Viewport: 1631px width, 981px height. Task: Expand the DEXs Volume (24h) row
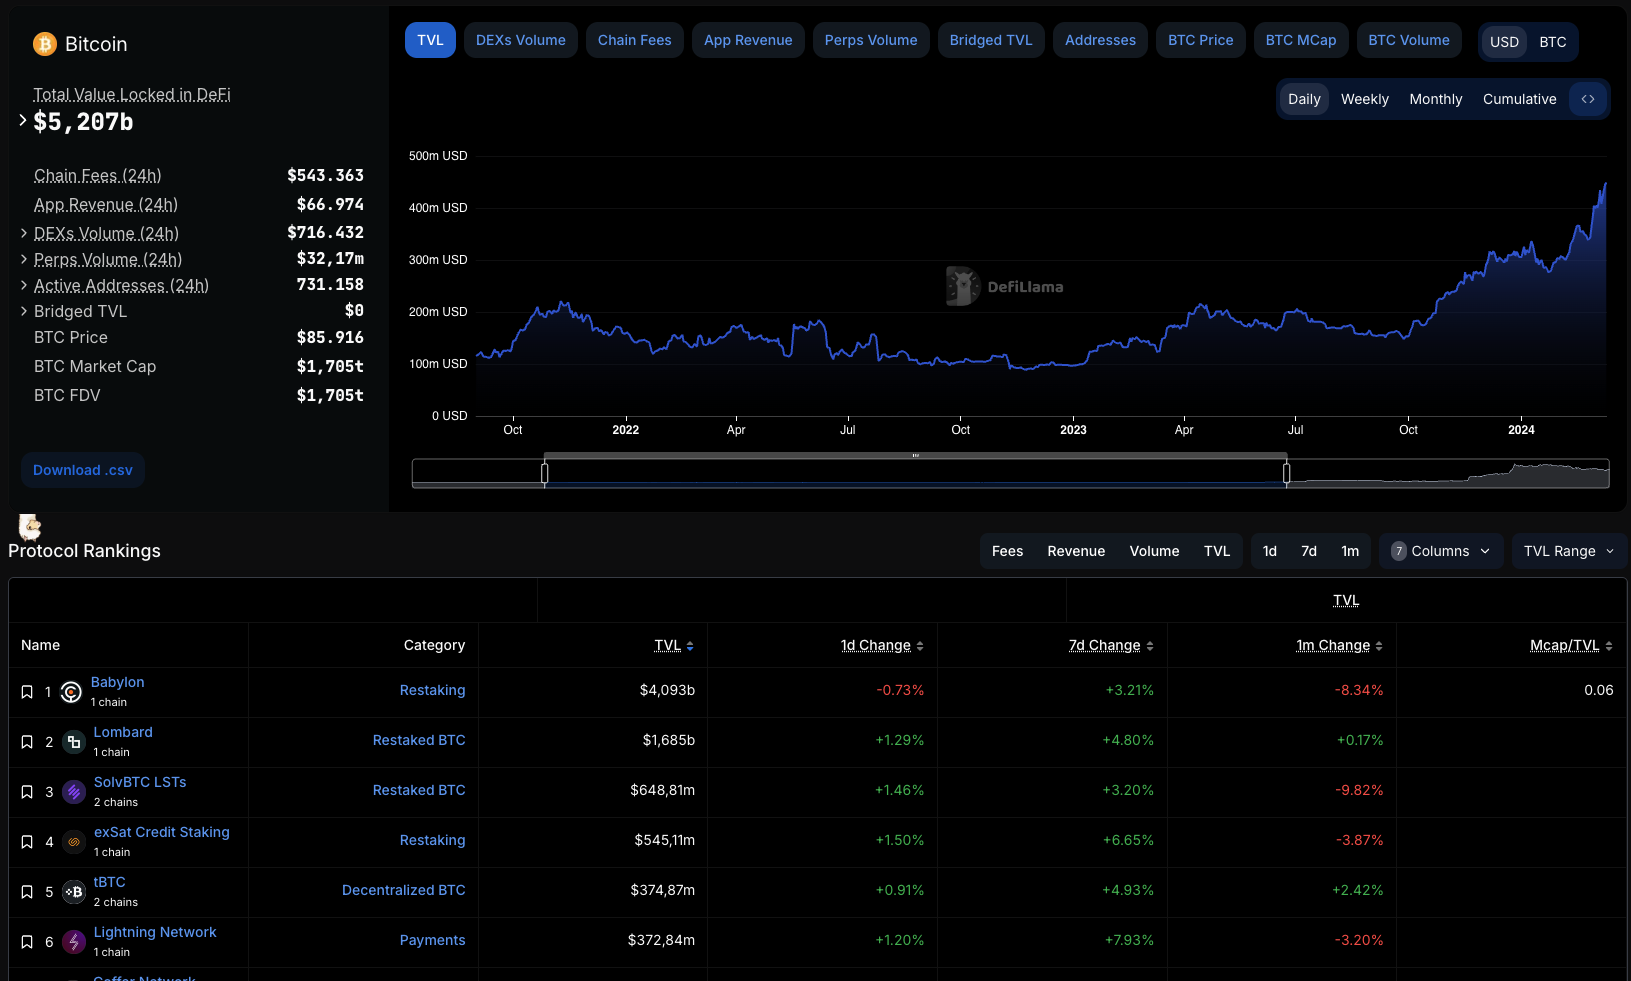24,233
